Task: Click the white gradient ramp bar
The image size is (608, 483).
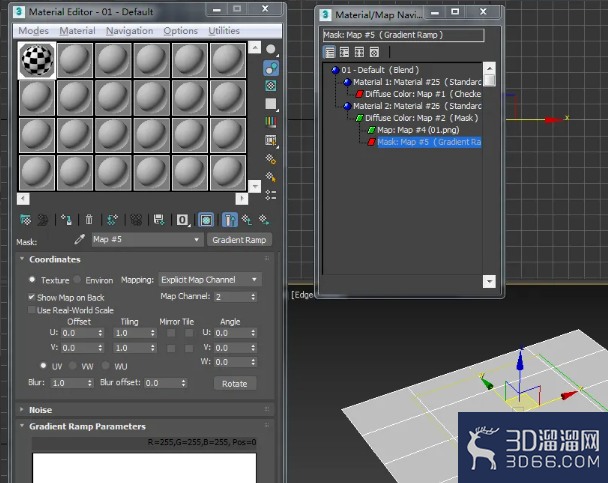Action: click(x=144, y=468)
